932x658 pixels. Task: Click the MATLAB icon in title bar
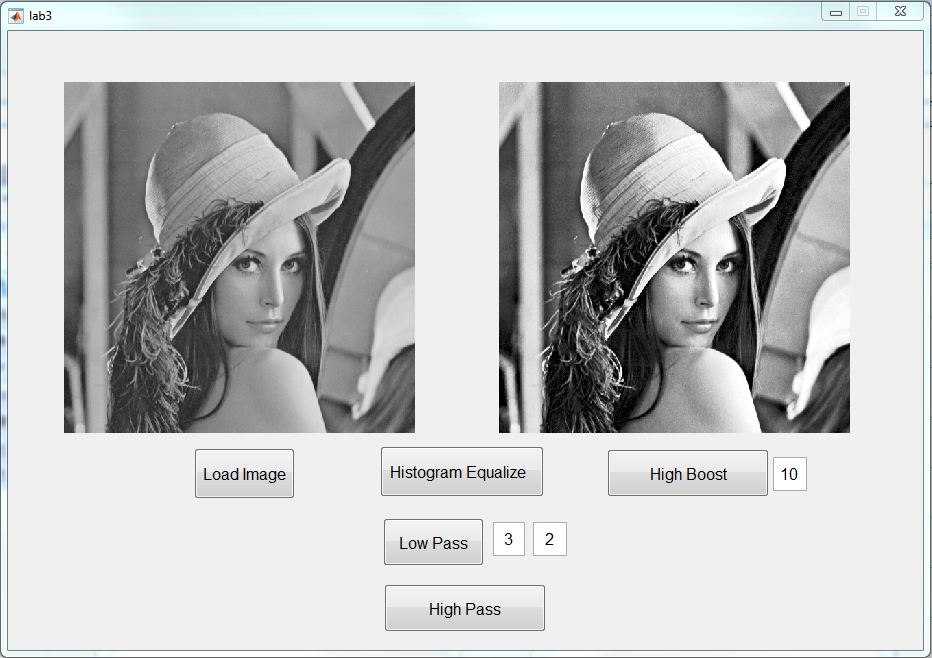click(16, 15)
